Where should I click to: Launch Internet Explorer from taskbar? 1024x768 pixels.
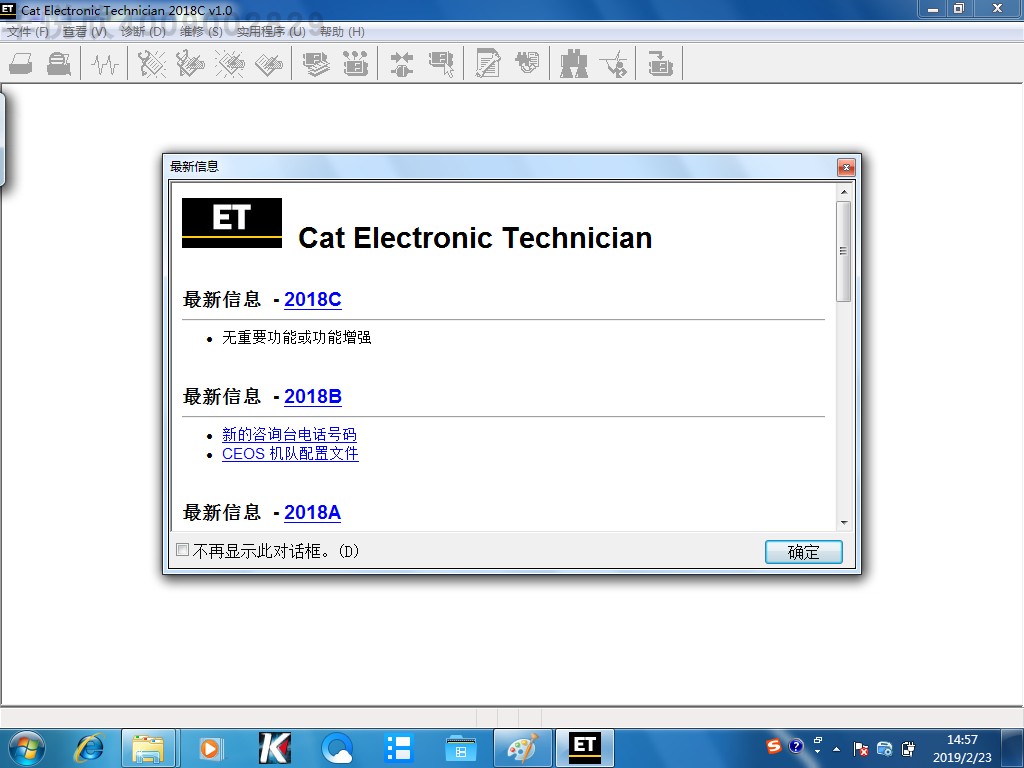89,748
